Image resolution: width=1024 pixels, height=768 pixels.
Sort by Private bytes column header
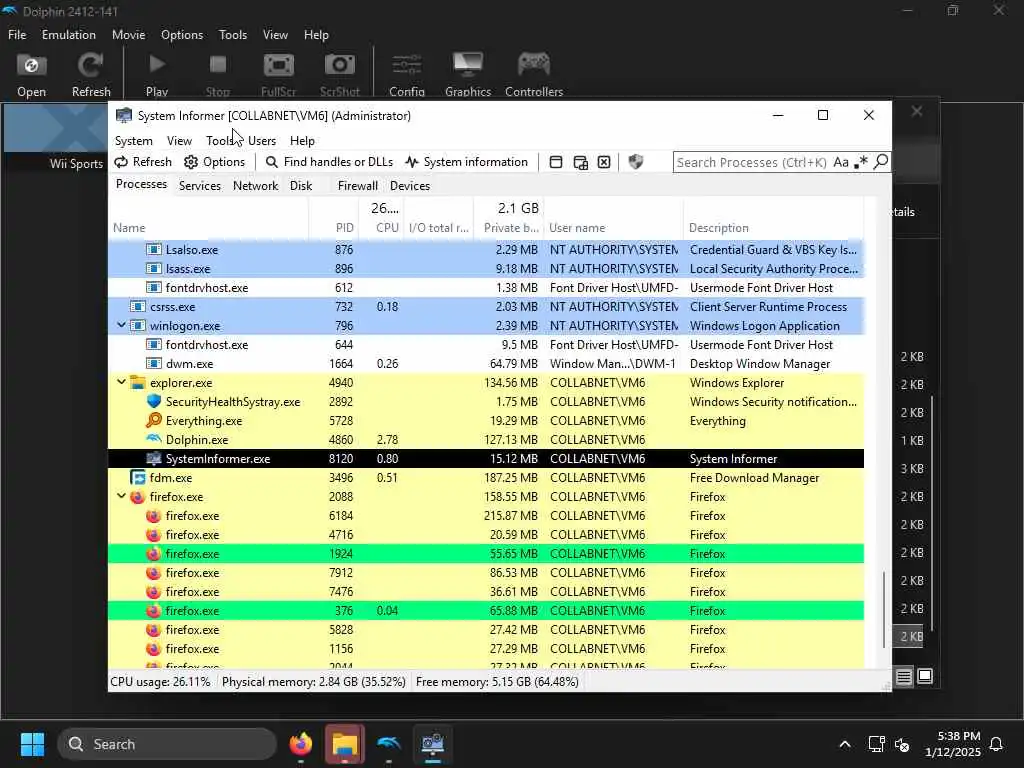coord(509,217)
